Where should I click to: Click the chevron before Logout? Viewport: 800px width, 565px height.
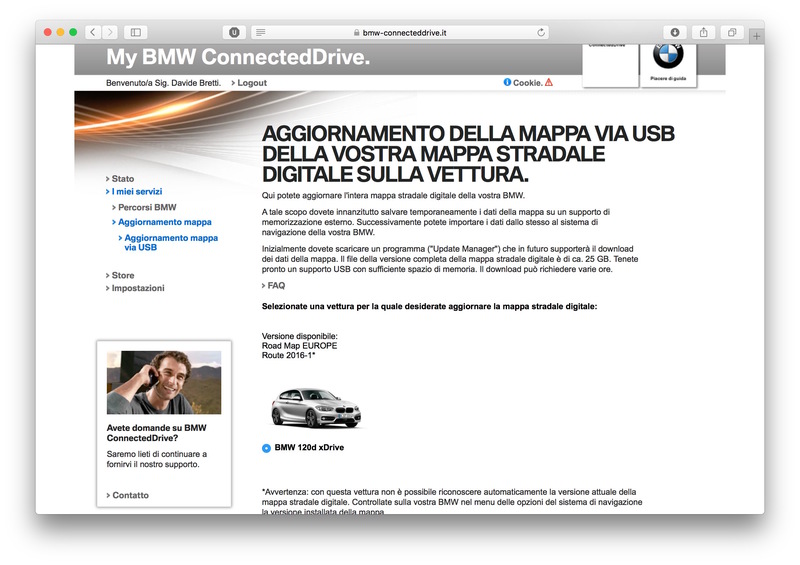(233, 83)
